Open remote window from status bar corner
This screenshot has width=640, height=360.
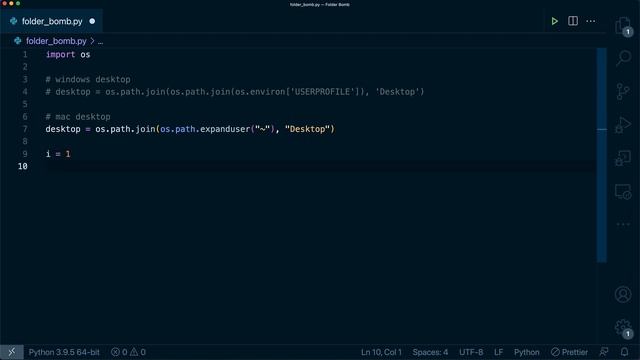point(11,352)
